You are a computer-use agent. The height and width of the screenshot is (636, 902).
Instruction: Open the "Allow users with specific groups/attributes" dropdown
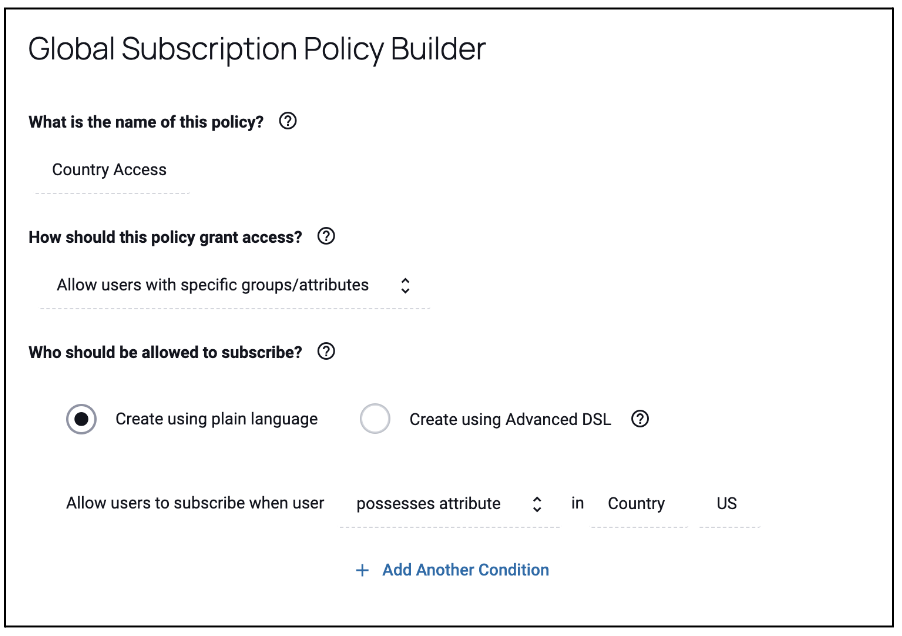pos(213,286)
